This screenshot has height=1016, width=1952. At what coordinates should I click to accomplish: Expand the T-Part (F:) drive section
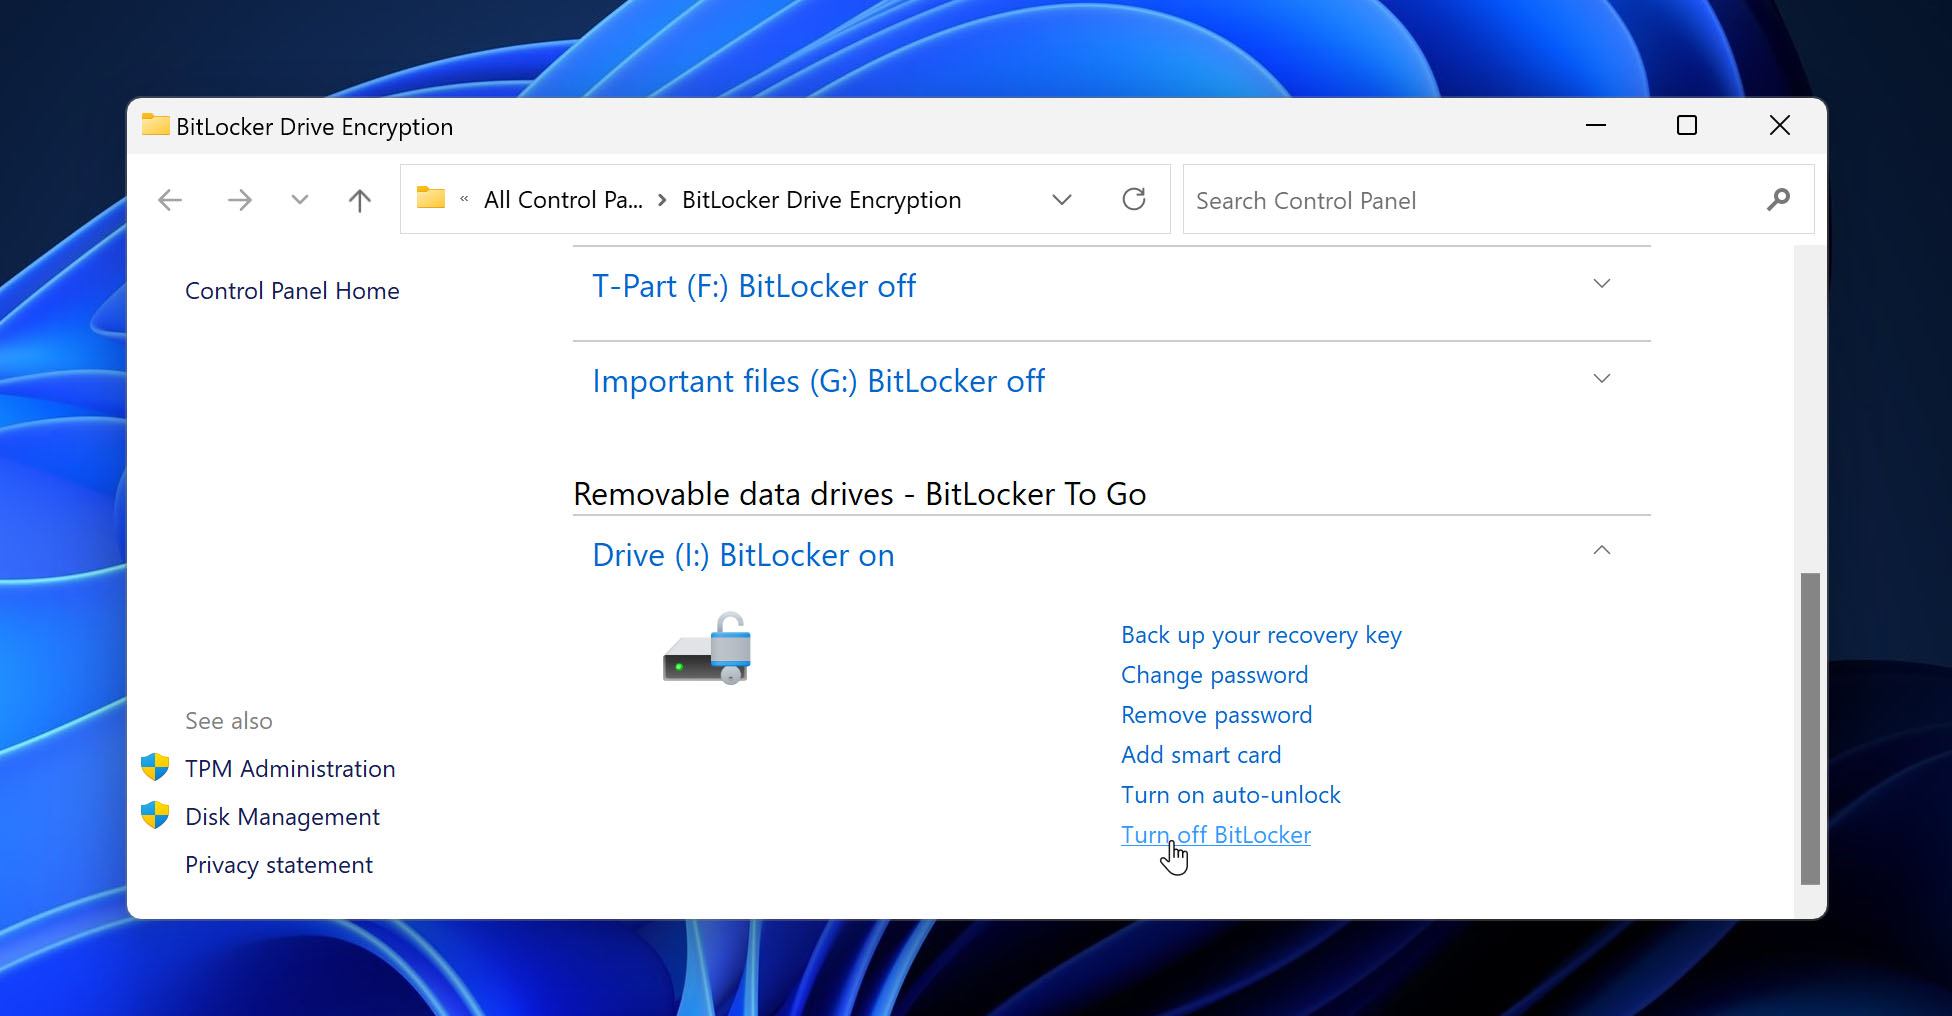coord(1601,284)
